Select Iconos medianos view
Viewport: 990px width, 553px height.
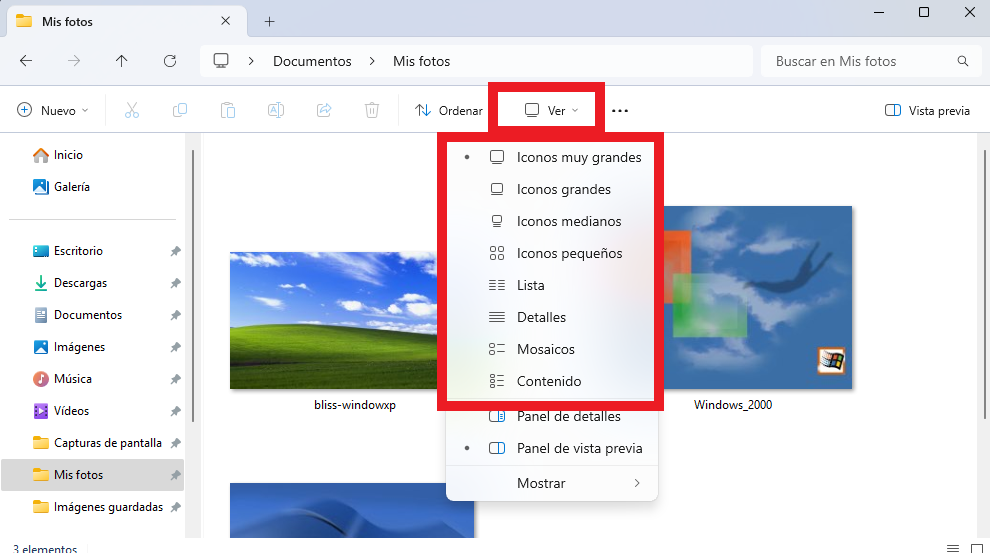point(551,222)
